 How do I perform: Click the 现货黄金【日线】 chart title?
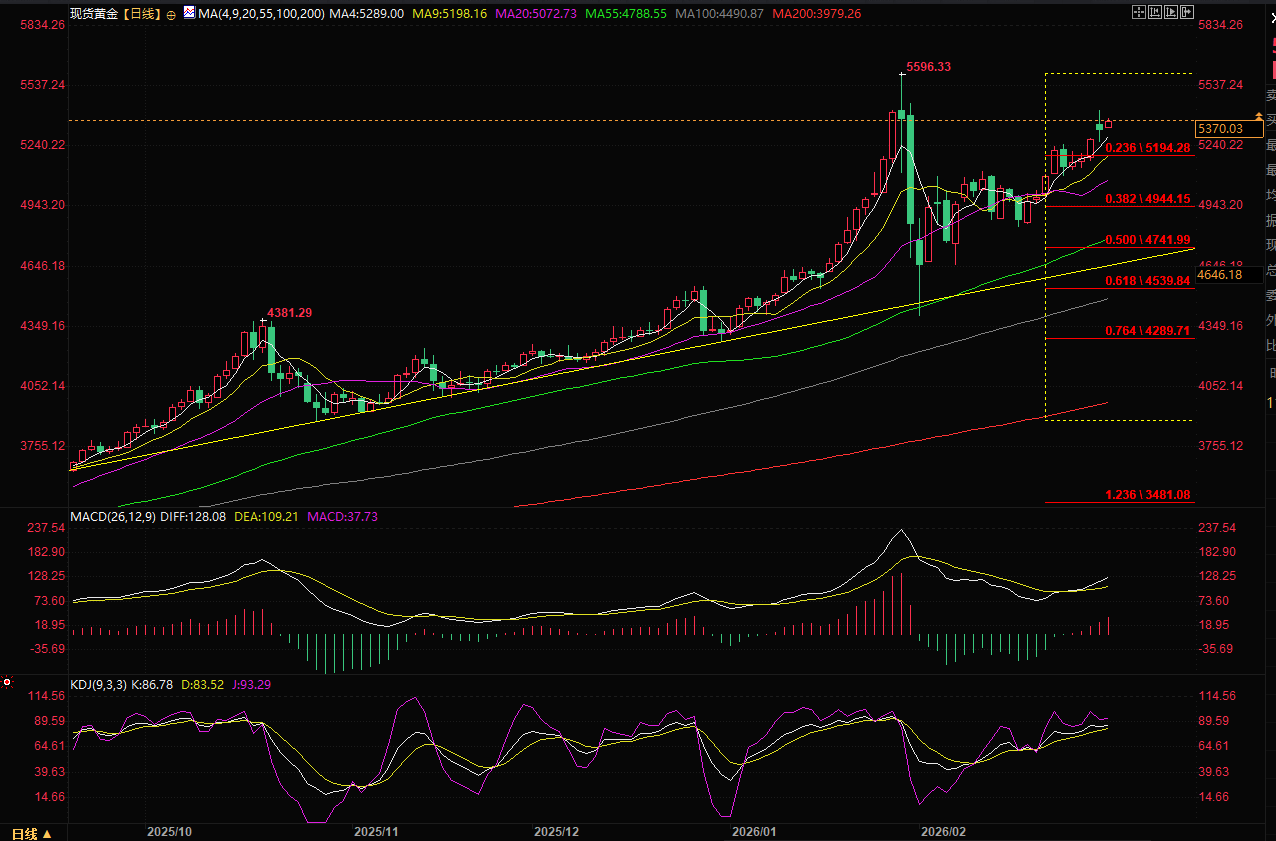pyautogui.click(x=116, y=14)
